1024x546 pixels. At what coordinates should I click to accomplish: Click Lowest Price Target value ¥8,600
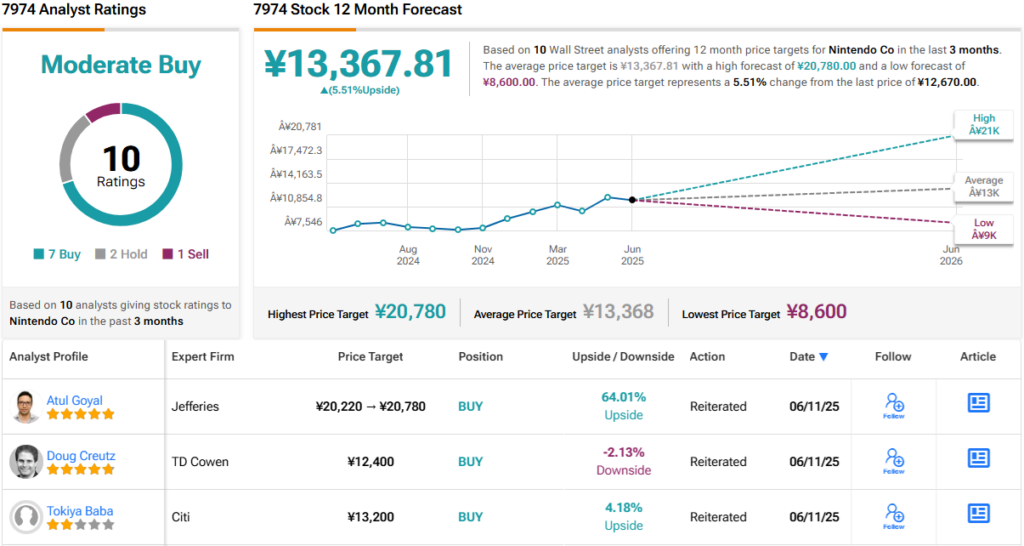(816, 312)
